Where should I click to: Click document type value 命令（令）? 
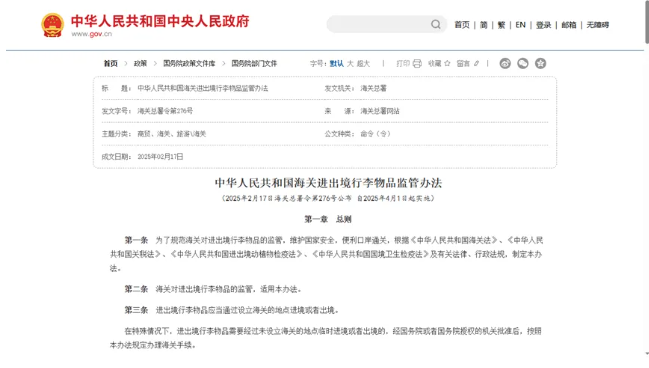375,134
